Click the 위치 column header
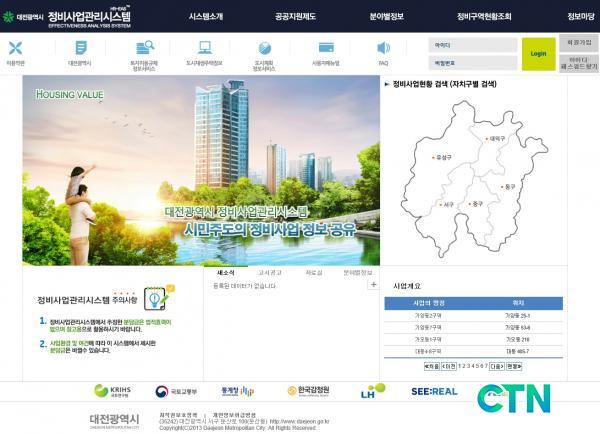This screenshot has height=434, width=600. (518, 303)
